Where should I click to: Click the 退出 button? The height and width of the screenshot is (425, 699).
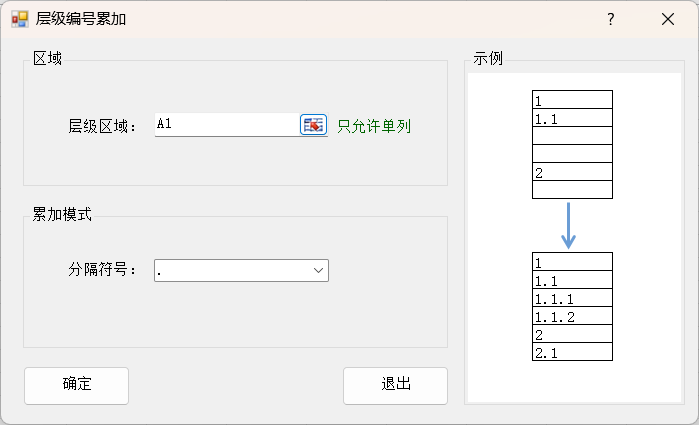[x=395, y=386]
